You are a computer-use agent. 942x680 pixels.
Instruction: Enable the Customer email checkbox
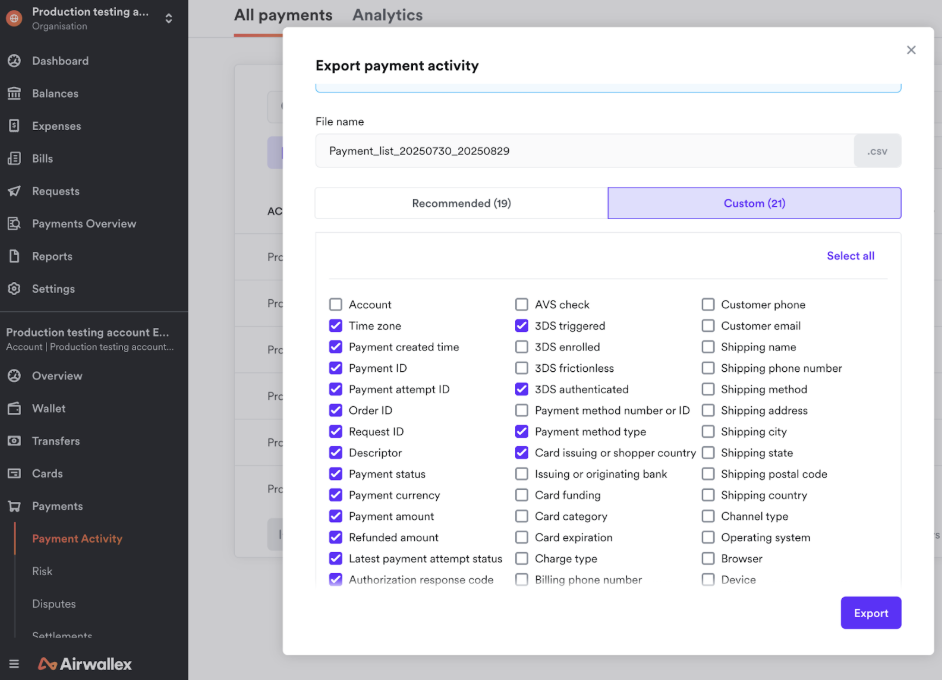point(708,326)
